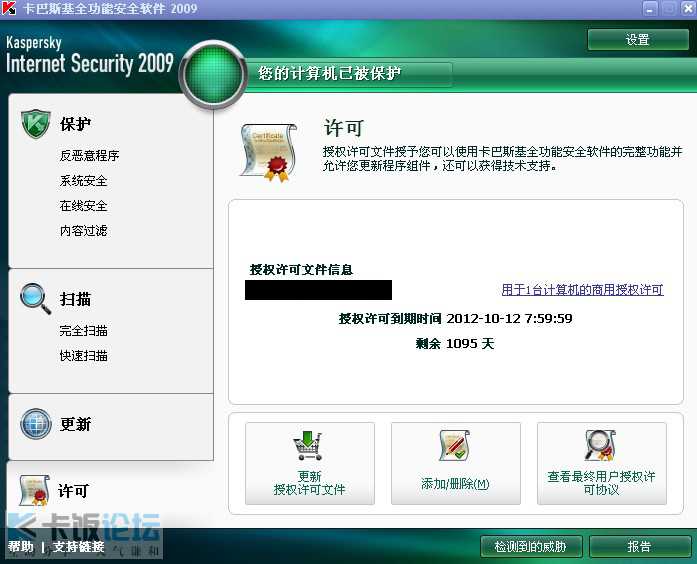Open 反恶意程序 under Protection

click(x=89, y=155)
